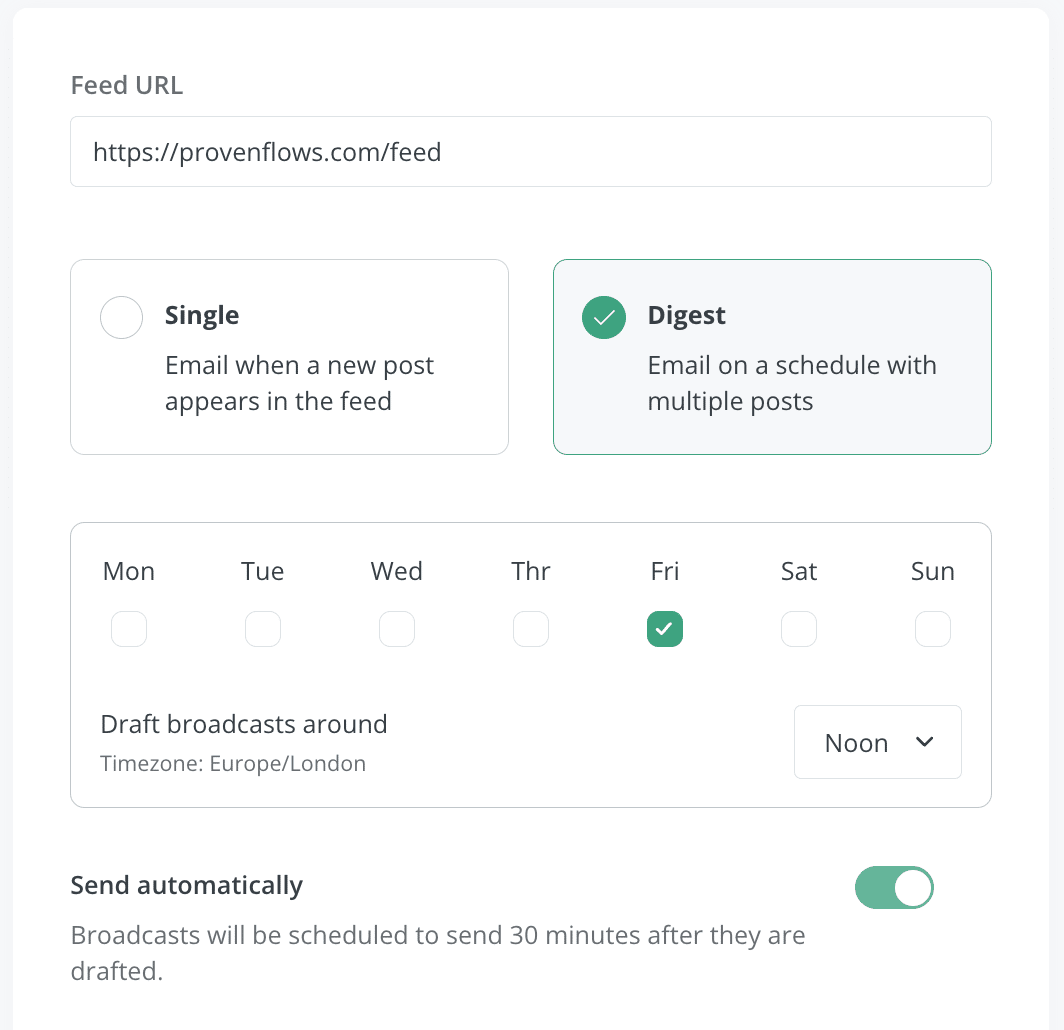
Task: Enable the Sun checkbox
Action: [933, 629]
